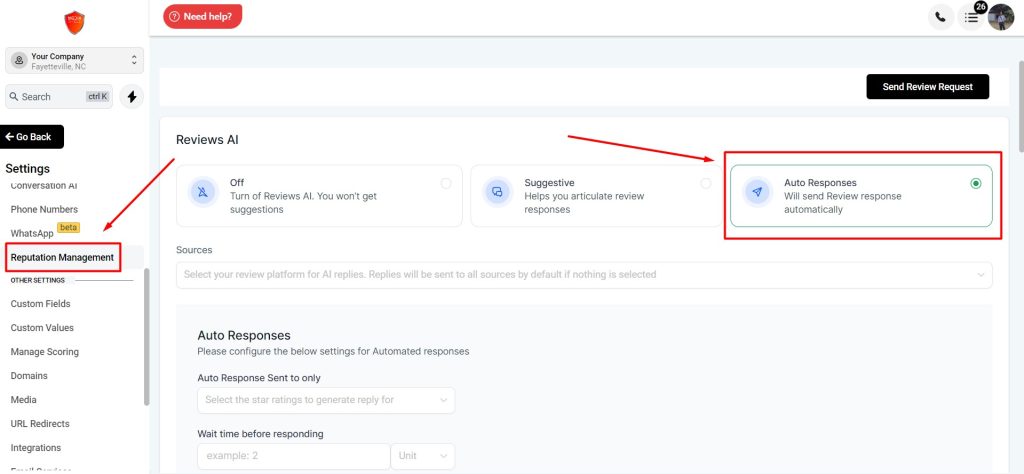The height and width of the screenshot is (474, 1024).
Task: Click the OTHER SETTINGS section label
Action: tap(37, 280)
